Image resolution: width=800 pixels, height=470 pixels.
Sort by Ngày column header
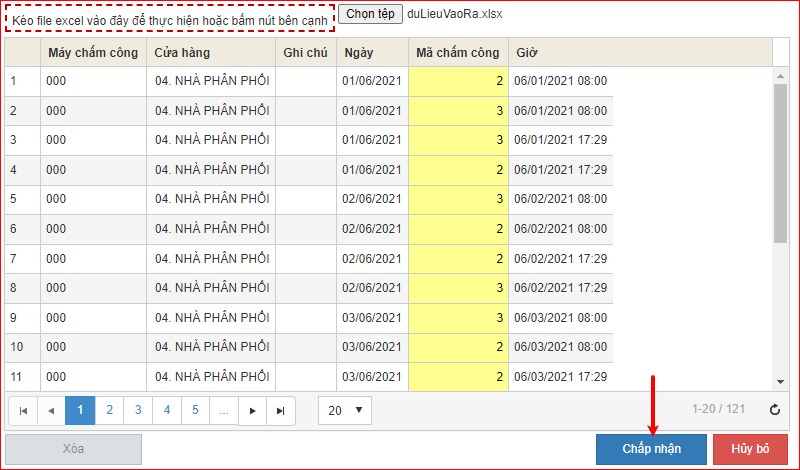372,53
